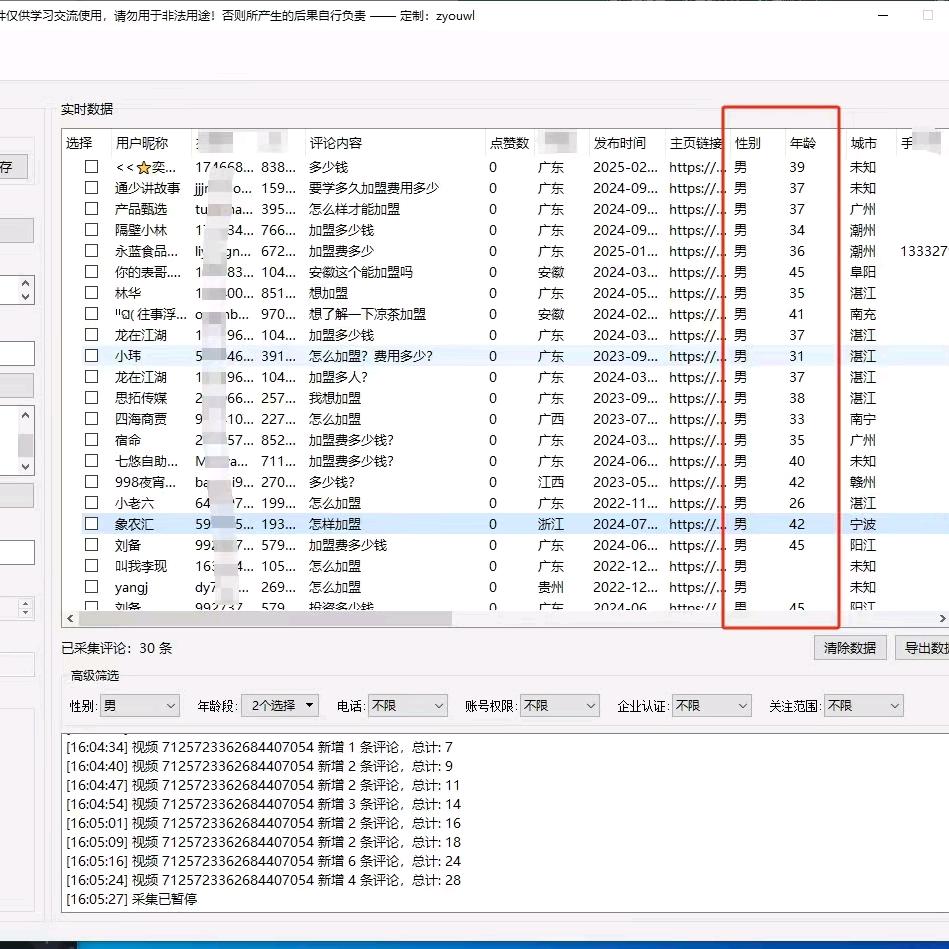This screenshot has height=949, width=949.
Task: Check the row checkbox for 象农汇
Action: pyautogui.click(x=92, y=524)
